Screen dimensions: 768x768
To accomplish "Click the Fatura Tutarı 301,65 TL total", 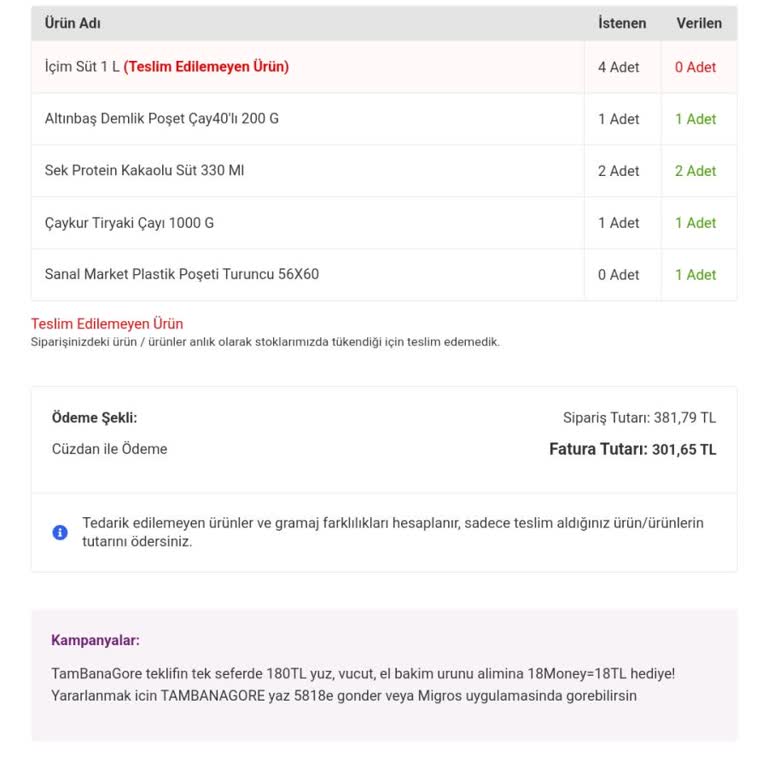I will coord(632,449).
